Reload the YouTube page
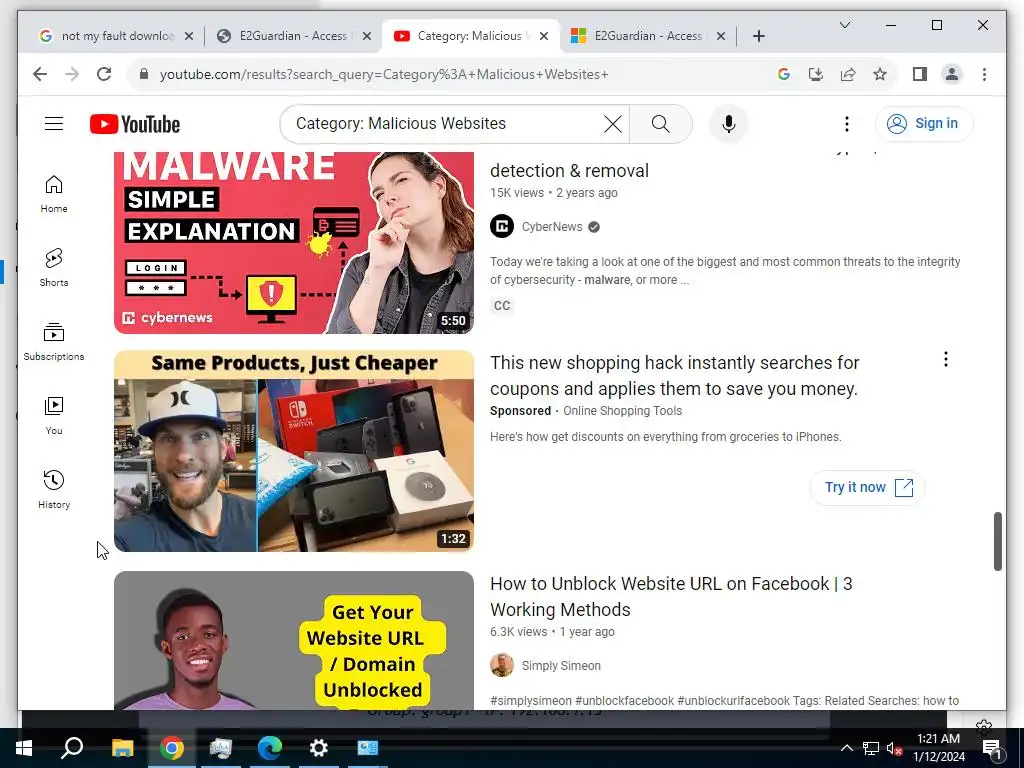Screen dimensions: 1024x768 pos(104,74)
